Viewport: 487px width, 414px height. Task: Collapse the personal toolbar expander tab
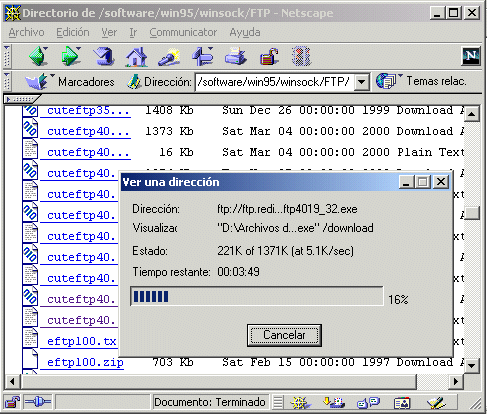(x=21, y=99)
